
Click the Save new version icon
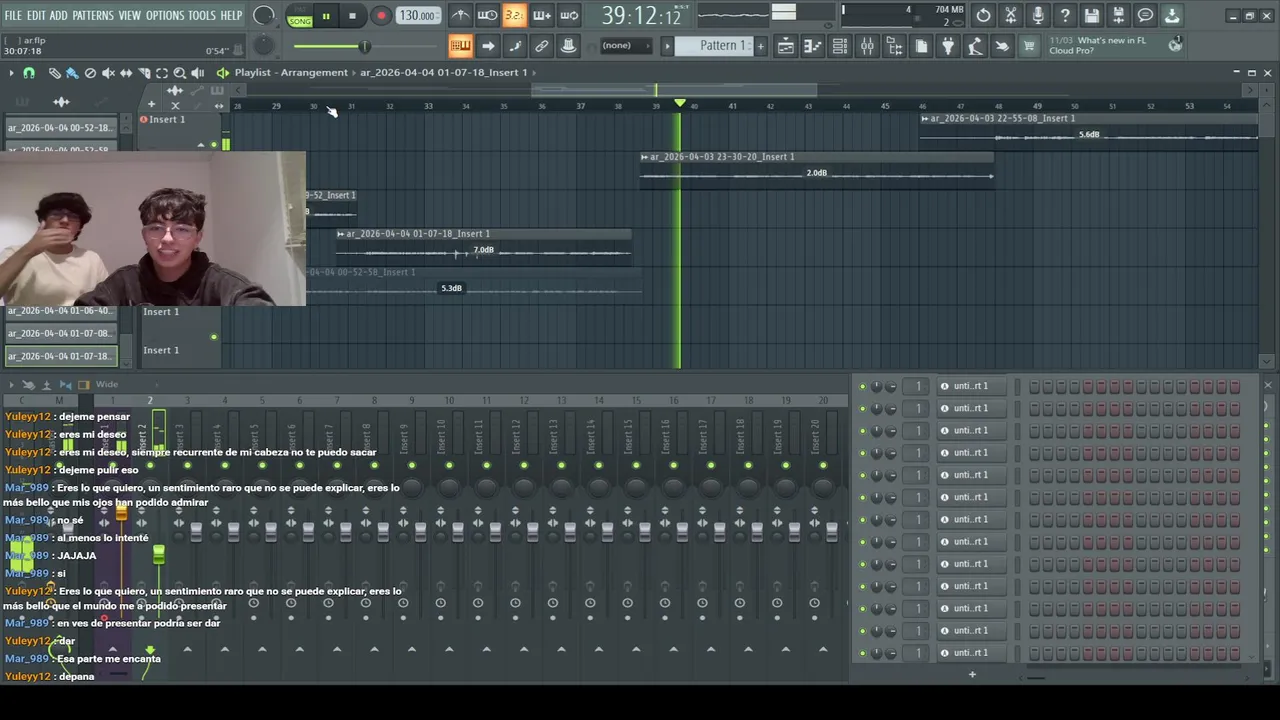[x=1119, y=16]
